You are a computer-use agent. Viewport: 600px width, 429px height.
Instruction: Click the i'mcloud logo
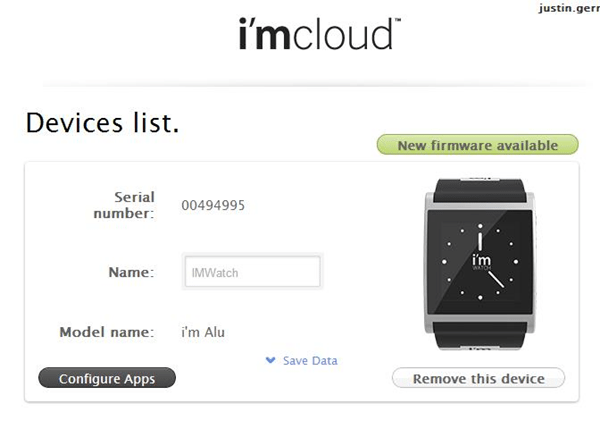click(319, 34)
